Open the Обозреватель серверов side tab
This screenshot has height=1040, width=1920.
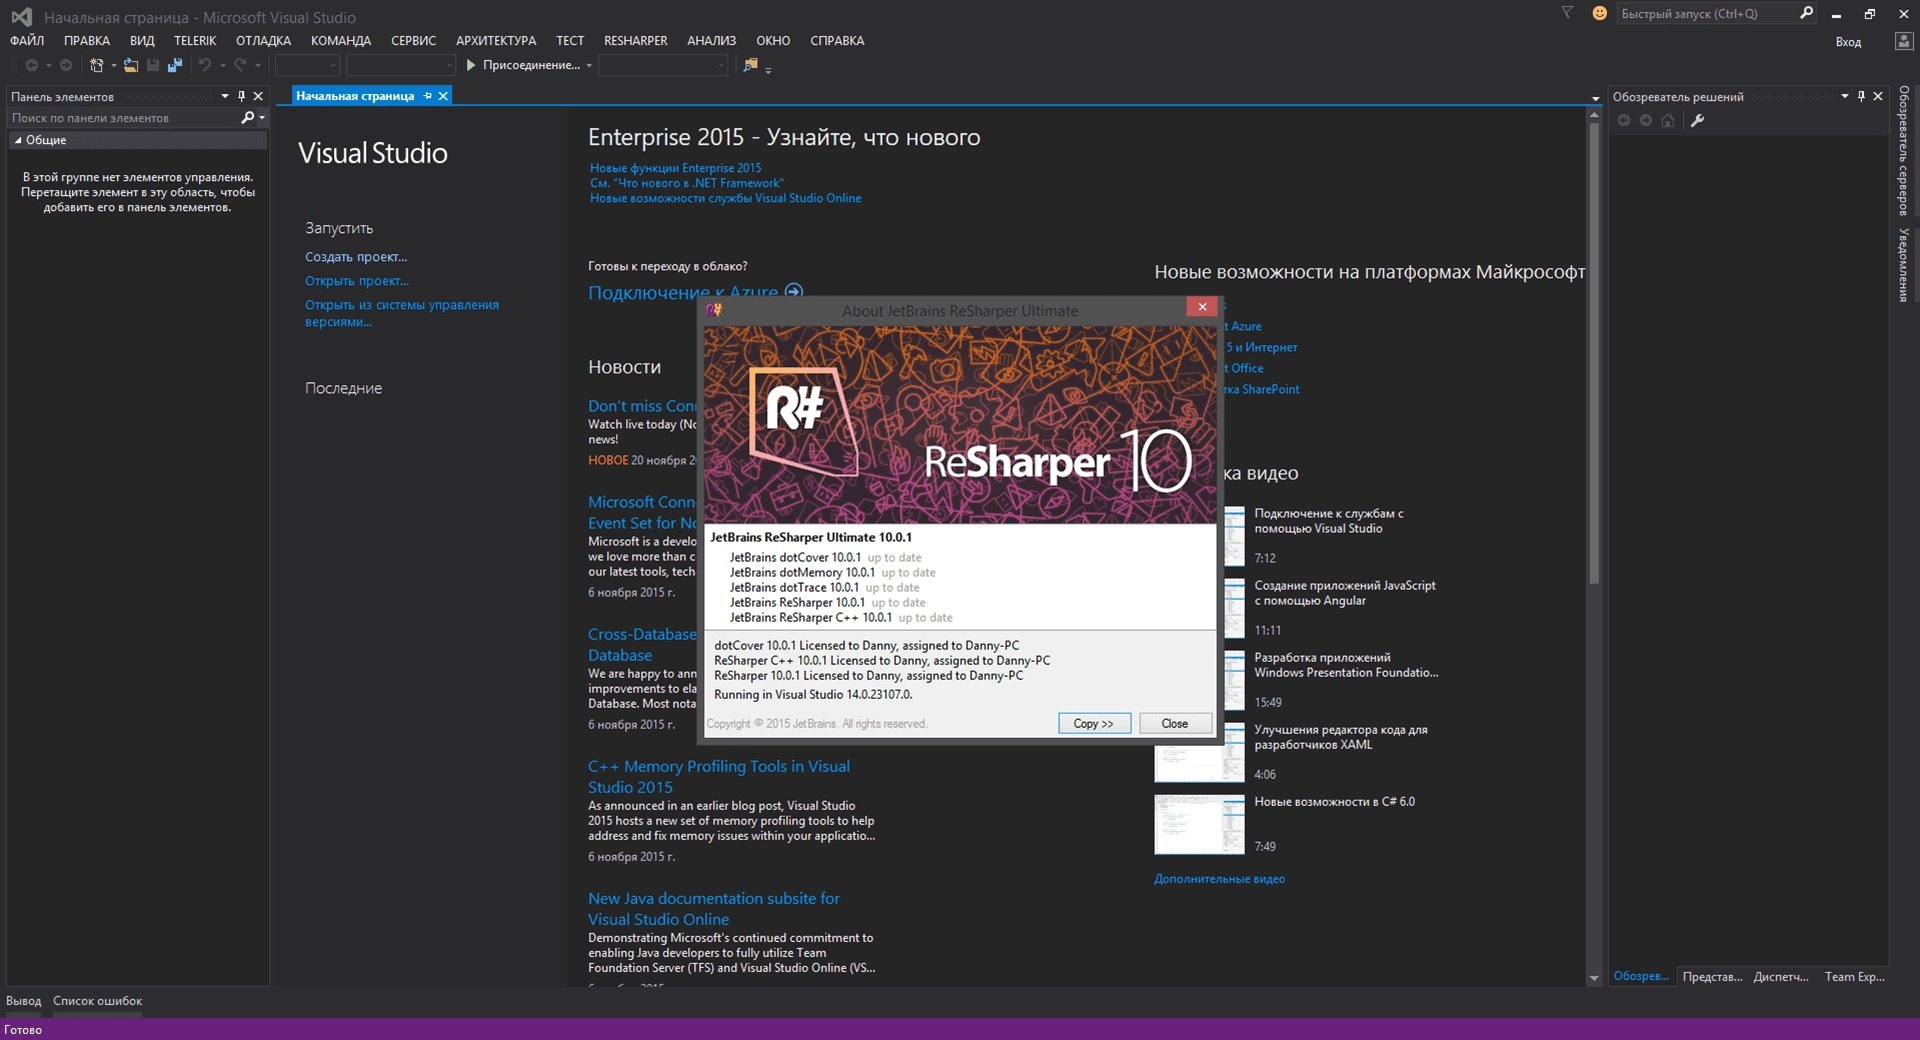tap(1904, 151)
